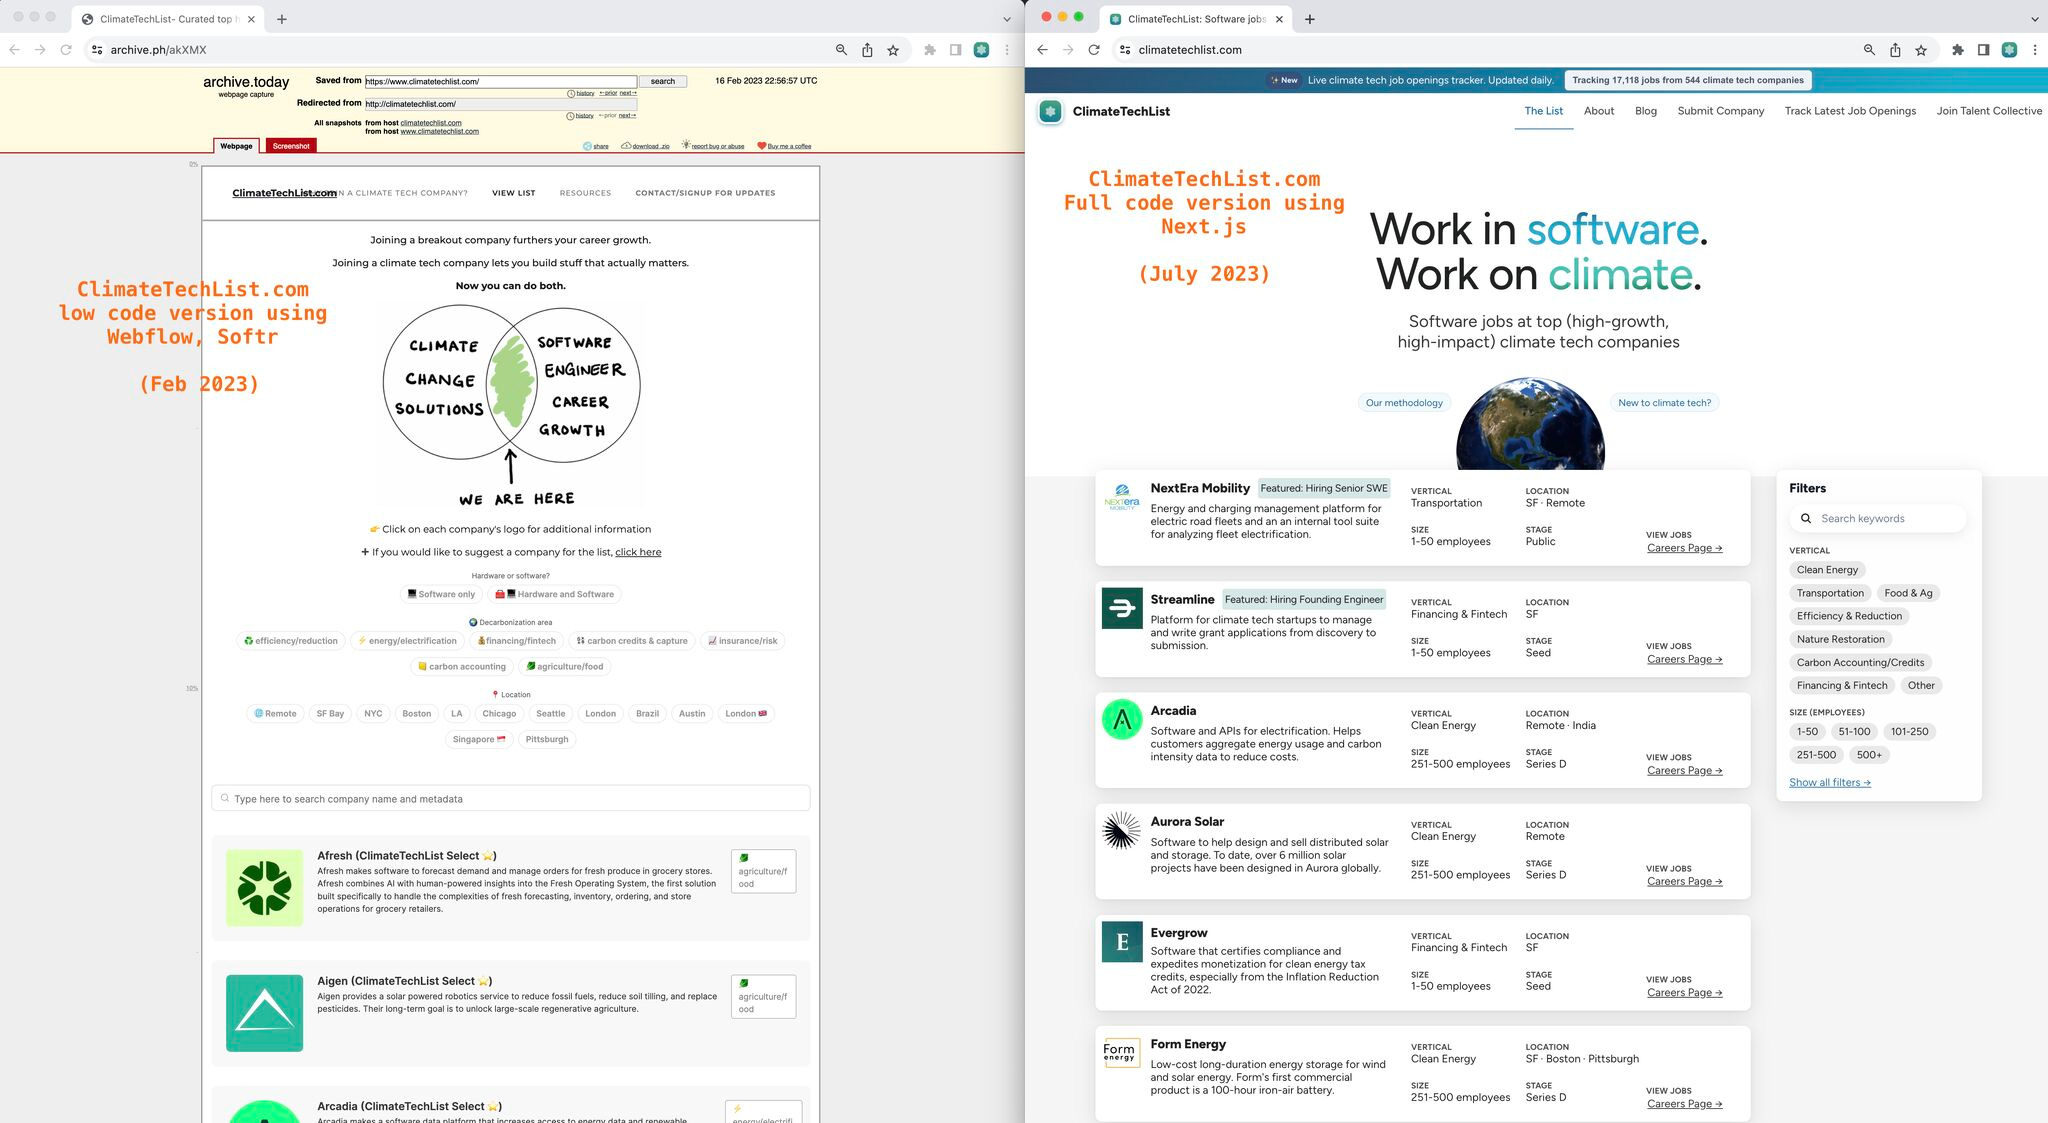
Task: Focus the Search keywords filter field
Action: (x=1878, y=518)
